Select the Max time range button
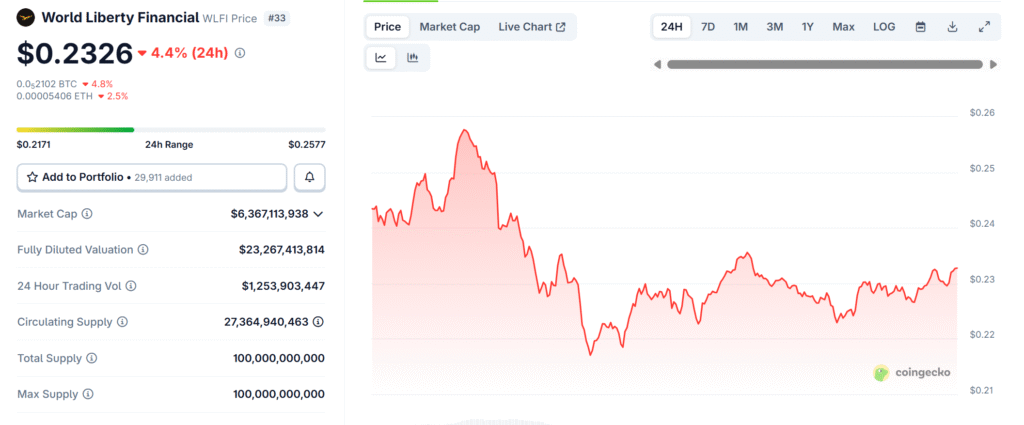 click(x=843, y=26)
